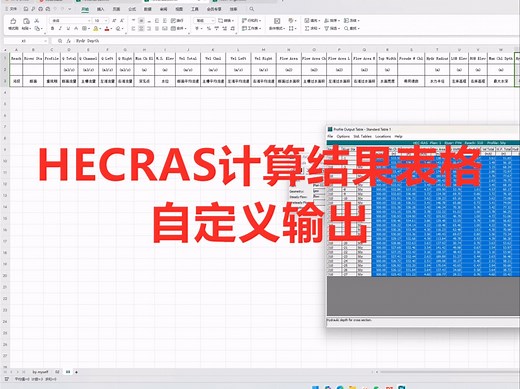
Task: Open the number format combo box
Action: pos(204,21)
